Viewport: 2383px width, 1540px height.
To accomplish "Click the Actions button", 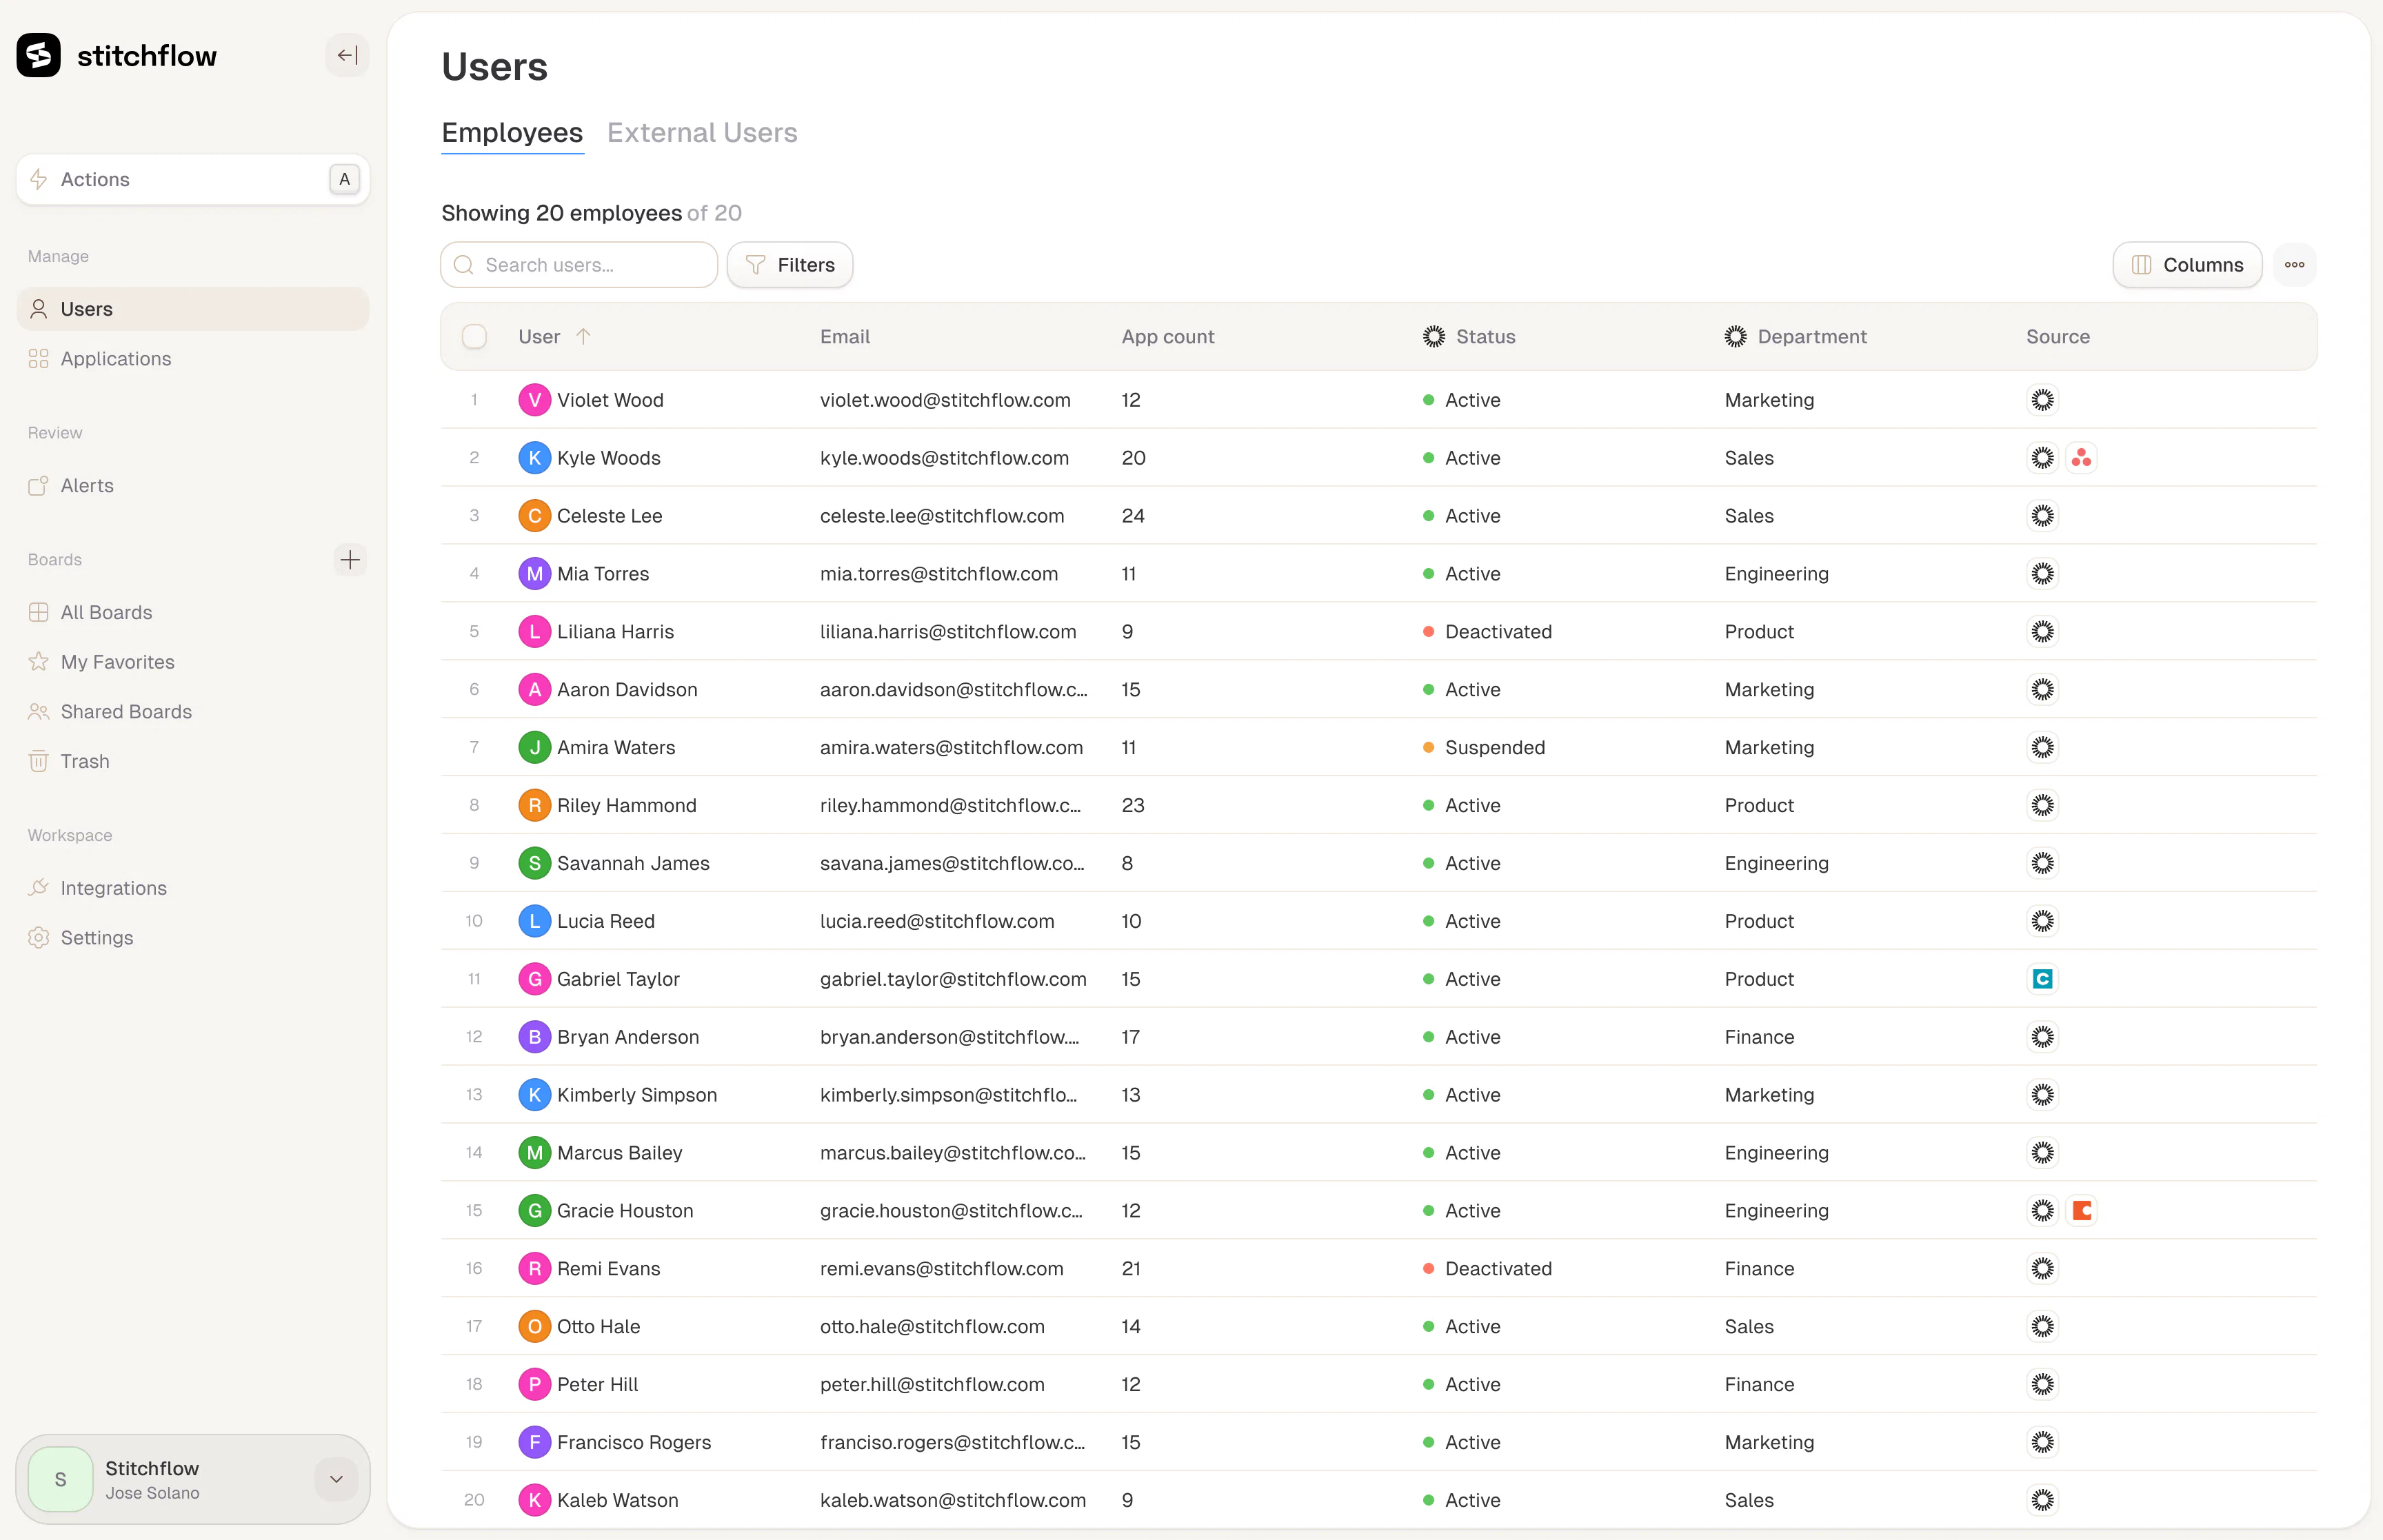I will coord(193,180).
